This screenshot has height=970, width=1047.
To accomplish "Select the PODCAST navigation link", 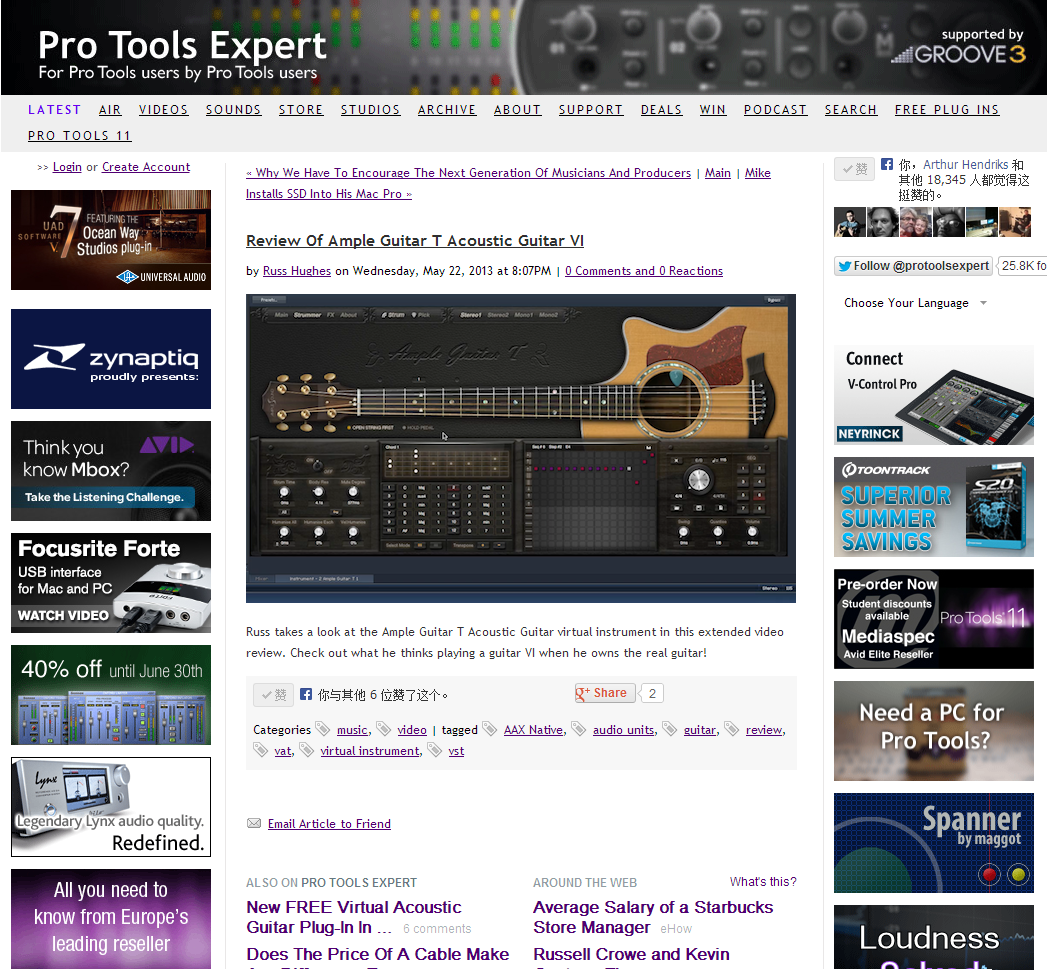I will coord(775,109).
